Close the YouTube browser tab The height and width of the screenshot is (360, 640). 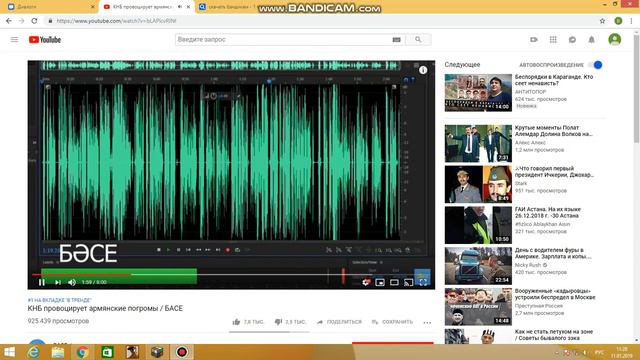point(188,7)
